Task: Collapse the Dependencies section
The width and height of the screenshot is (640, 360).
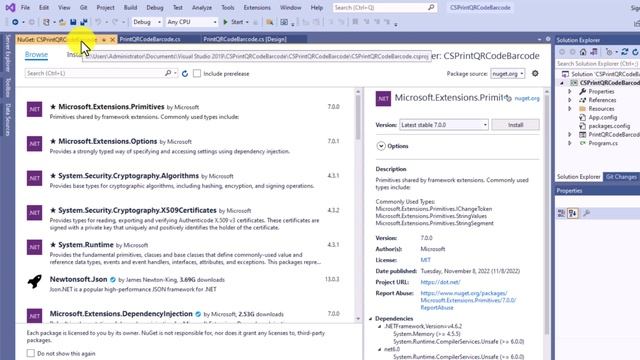Action: [x=371, y=319]
